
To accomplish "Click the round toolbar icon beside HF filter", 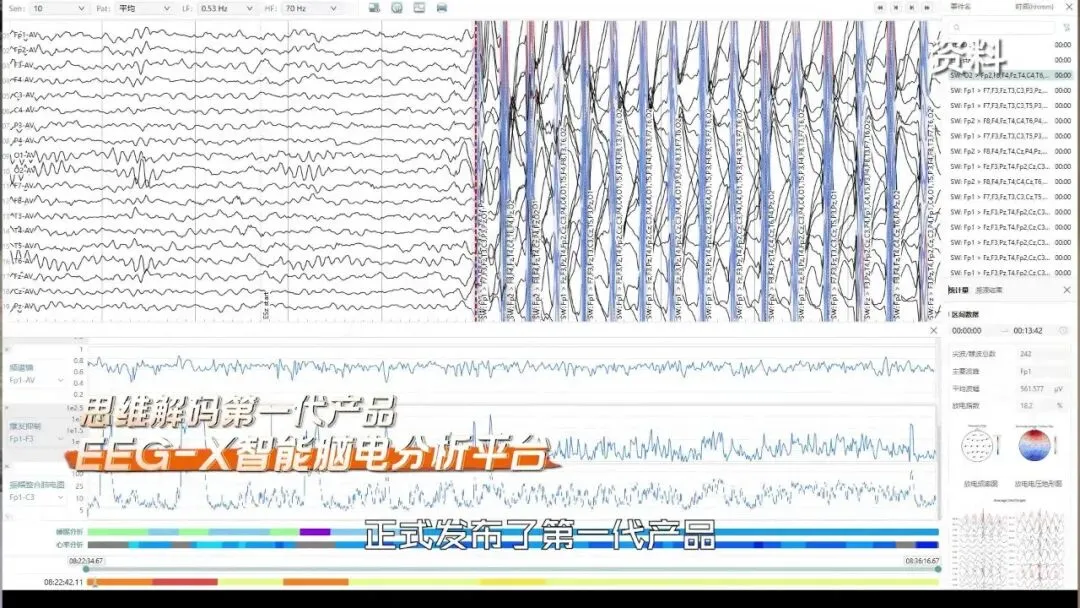I will coord(397,8).
